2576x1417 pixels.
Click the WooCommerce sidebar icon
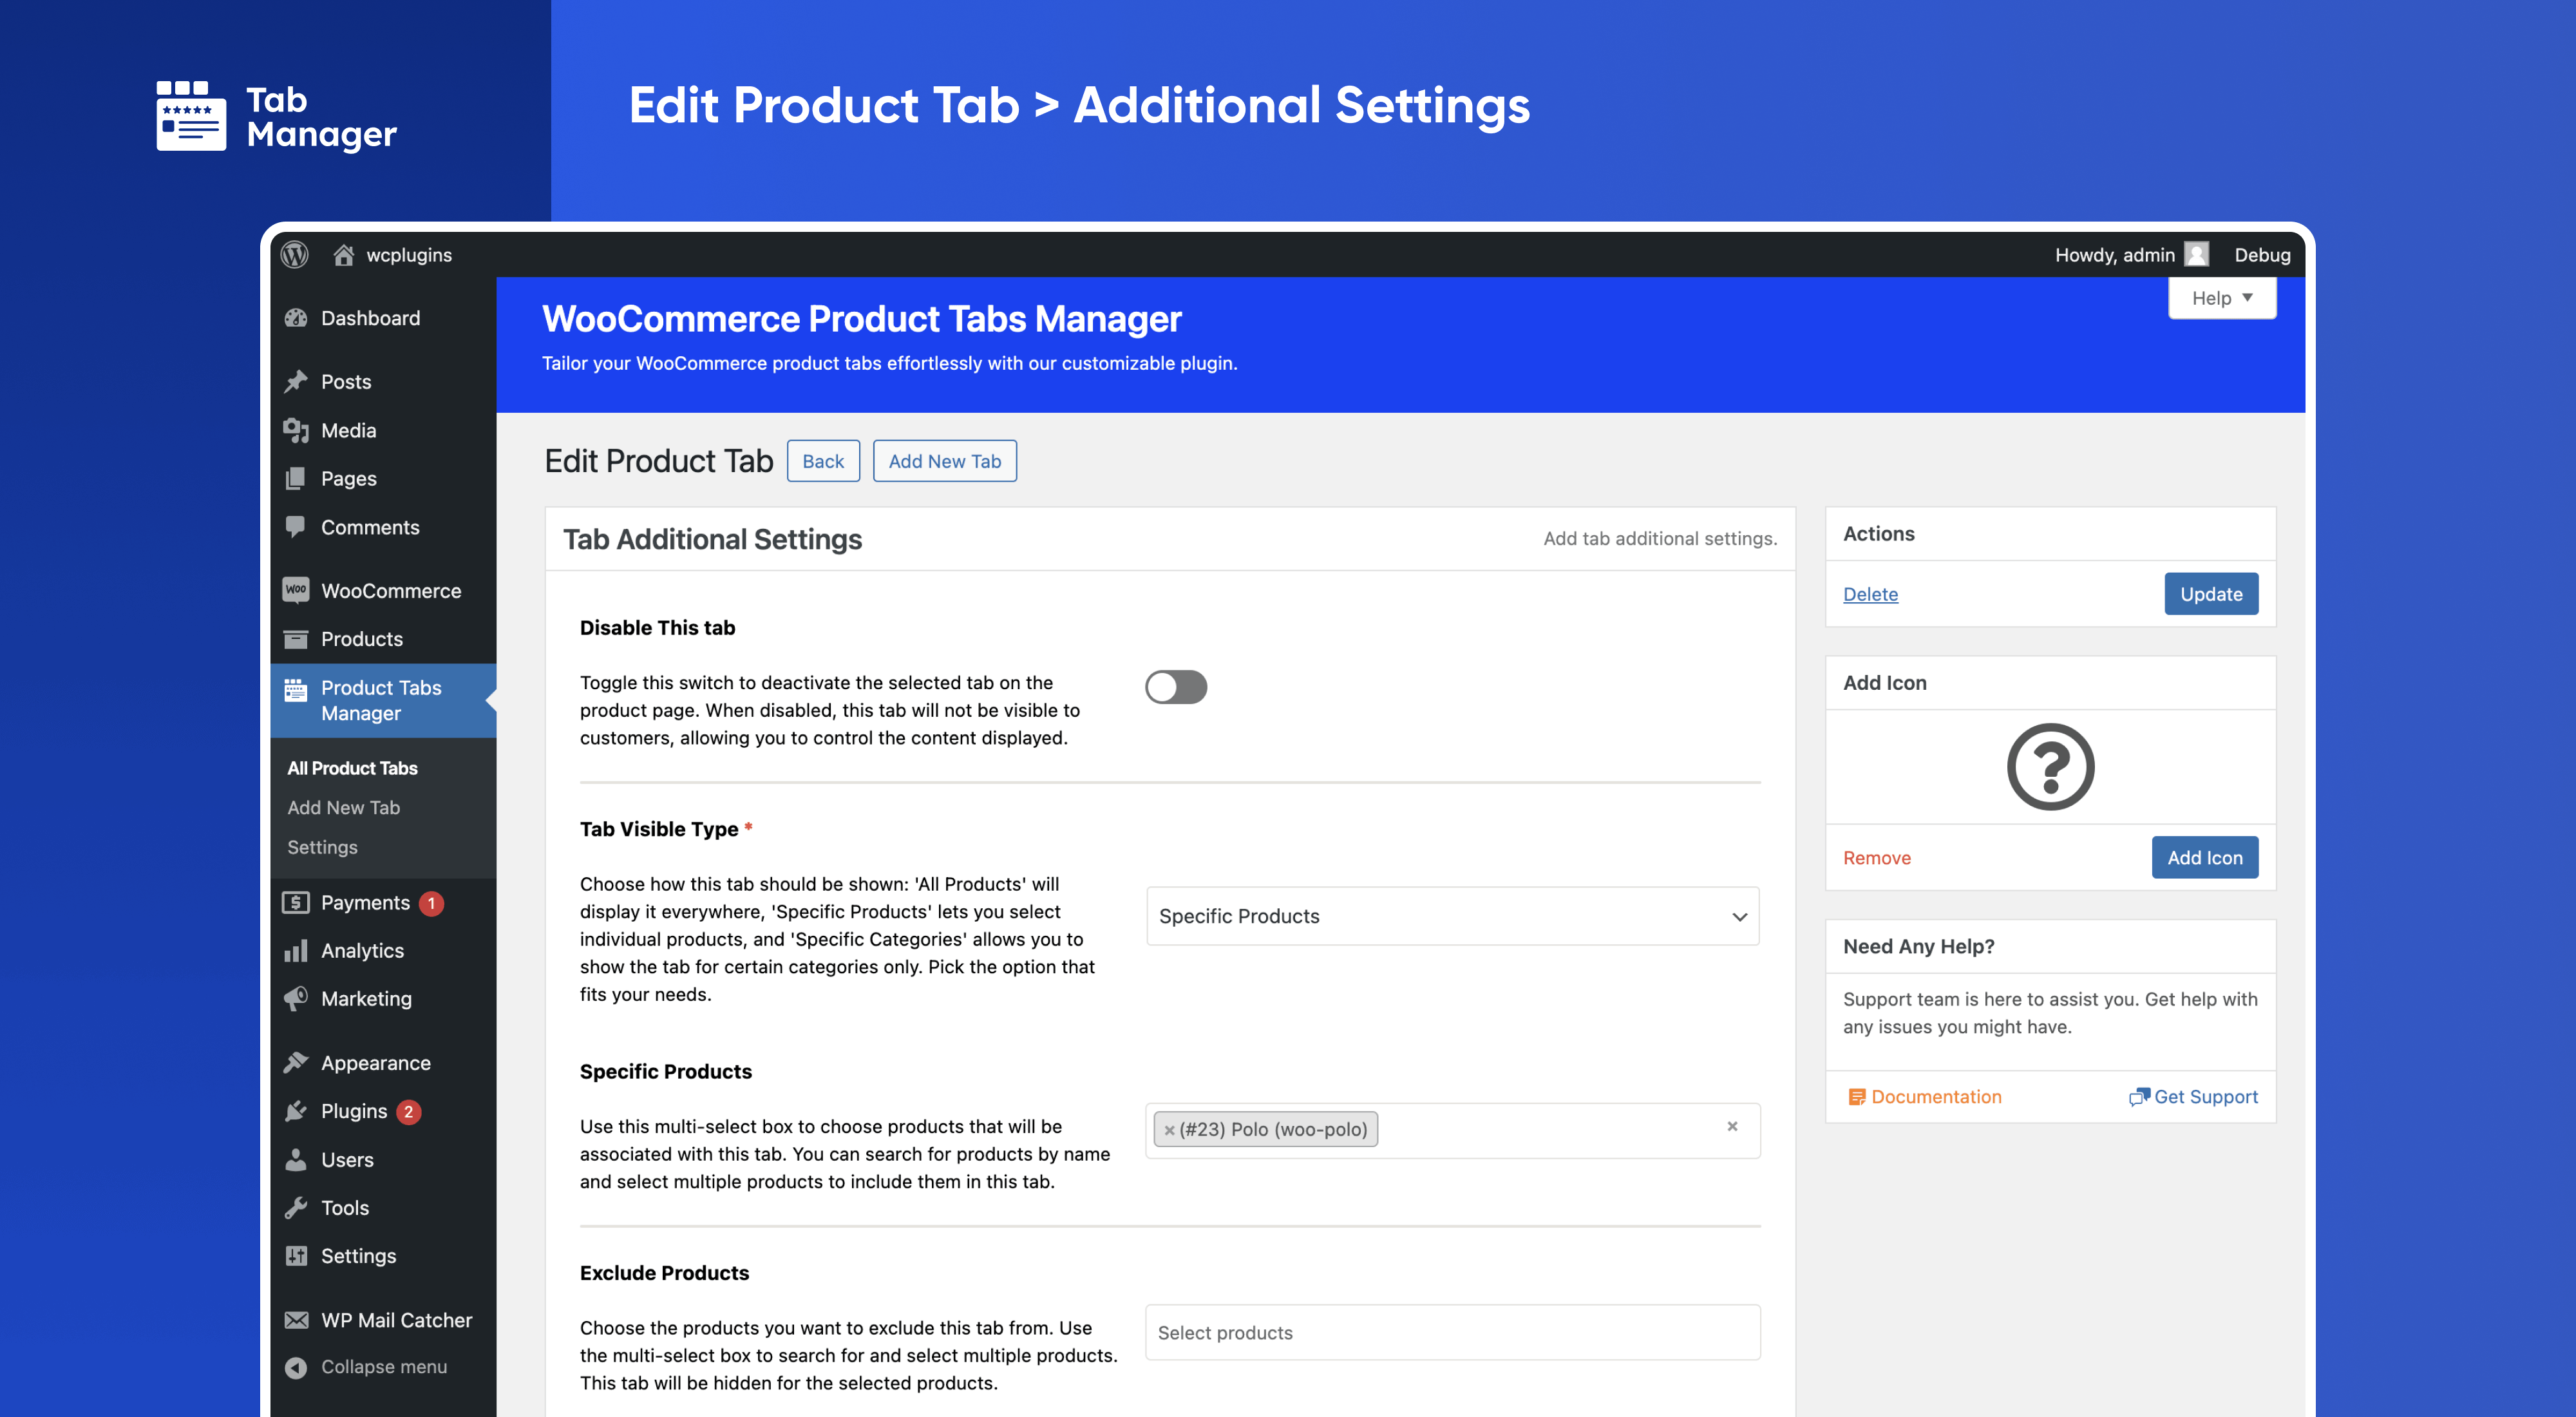coord(296,590)
